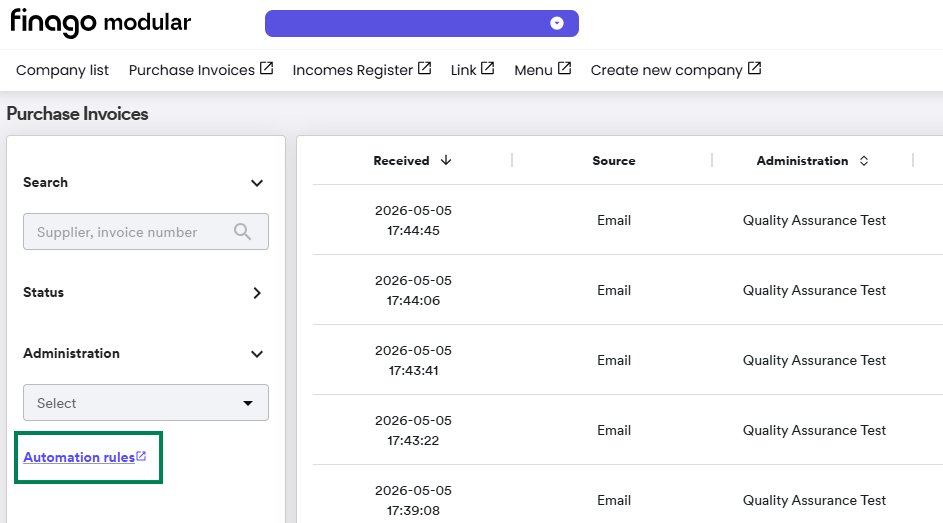Click the finago modular logo
This screenshot has width=943, height=523.
[x=100, y=23]
